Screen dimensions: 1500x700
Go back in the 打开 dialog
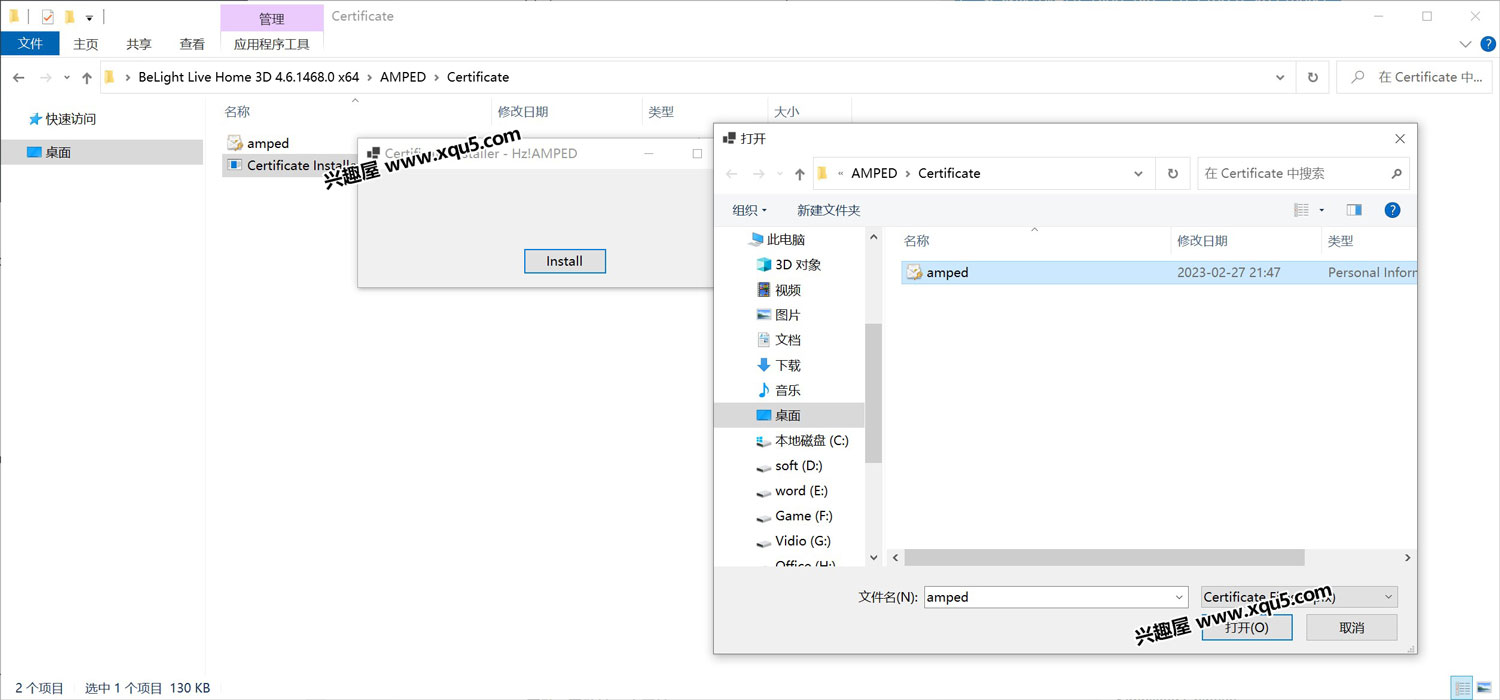click(731, 174)
